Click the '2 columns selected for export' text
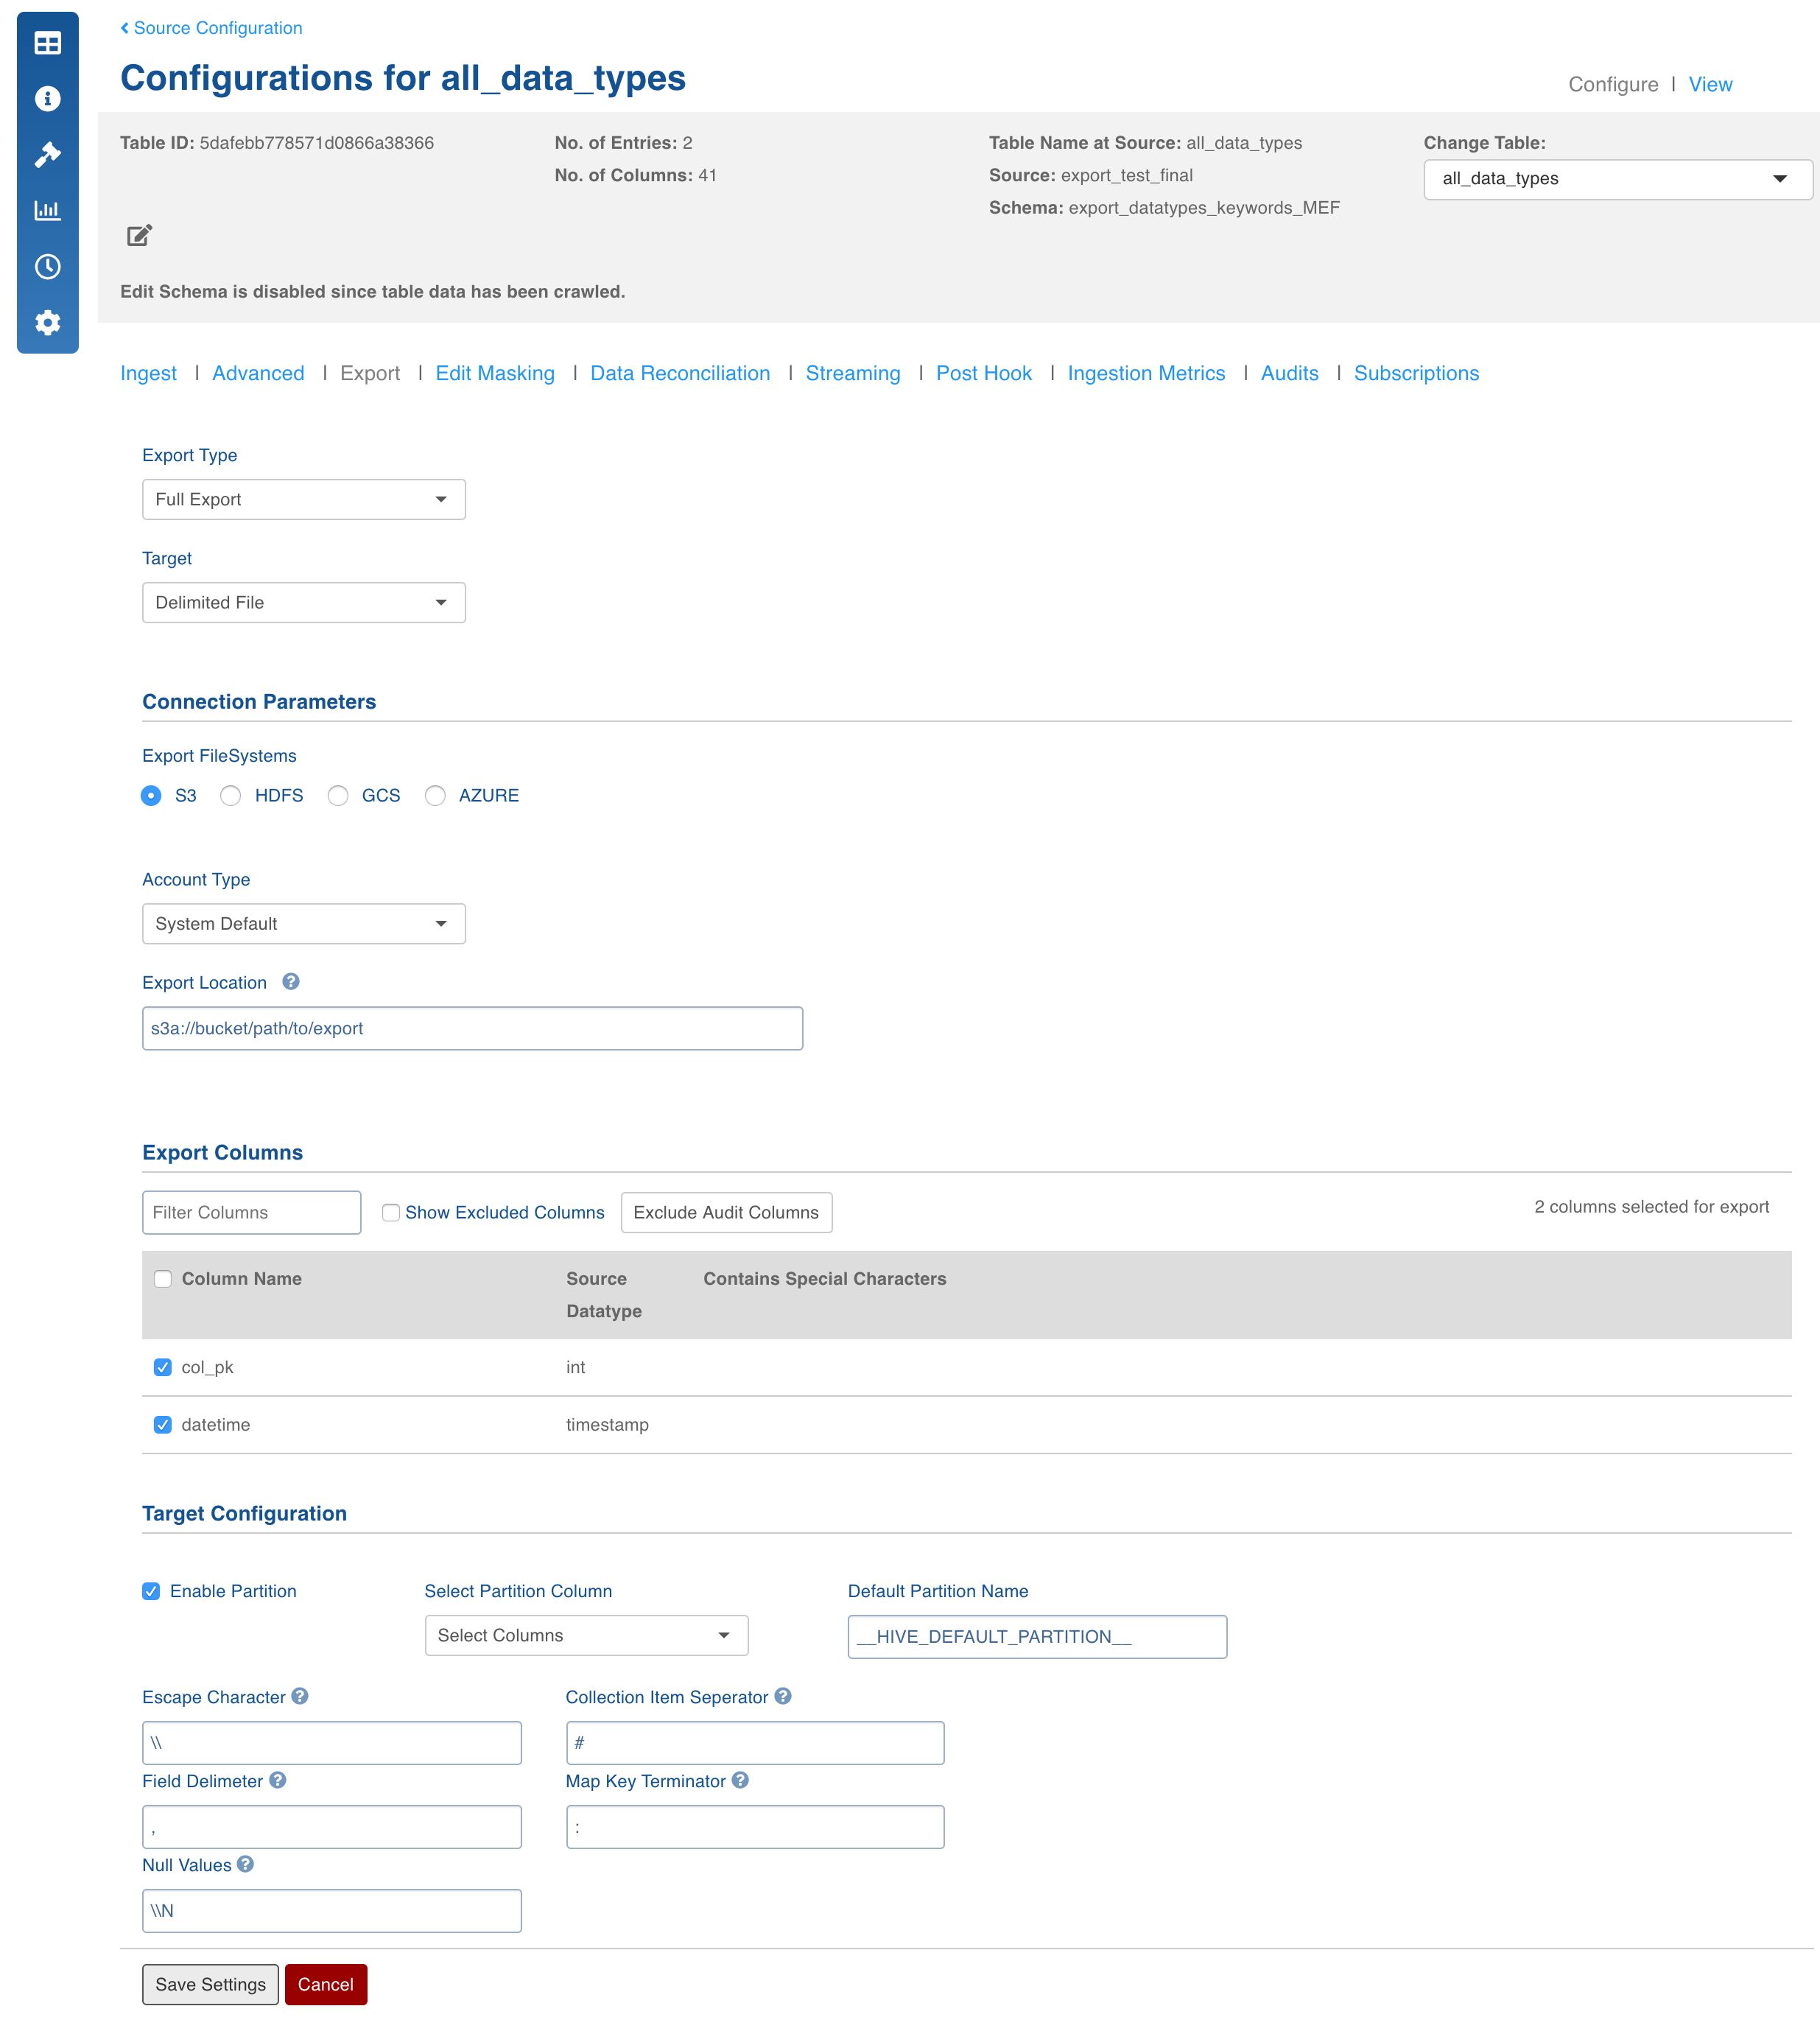Viewport: 1820px width, 2034px height. (x=1651, y=1207)
